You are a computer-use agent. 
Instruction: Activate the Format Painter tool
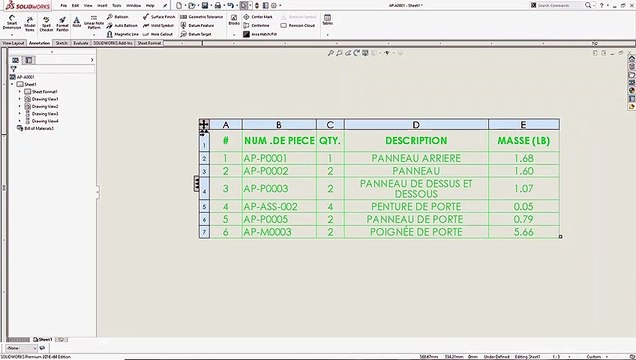62,24
